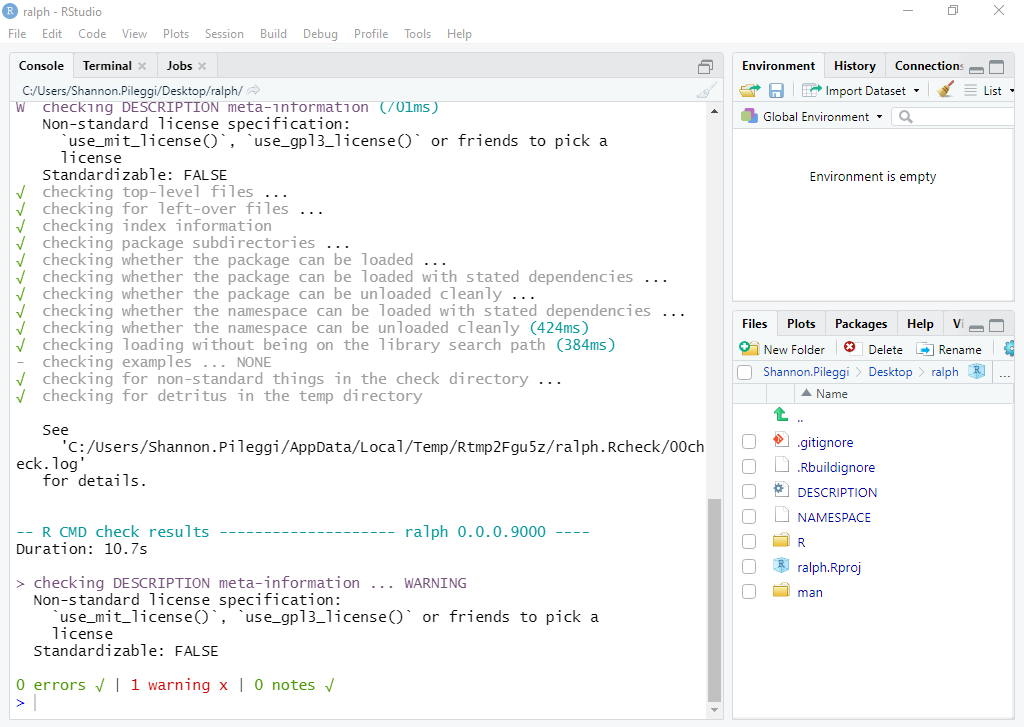Check the ralph.Rproj checkbox
Screen dimensions: 1024x727
(749, 566)
